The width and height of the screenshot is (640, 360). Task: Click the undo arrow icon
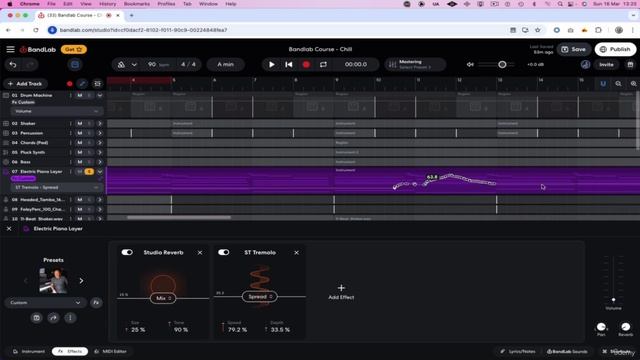click(x=13, y=64)
